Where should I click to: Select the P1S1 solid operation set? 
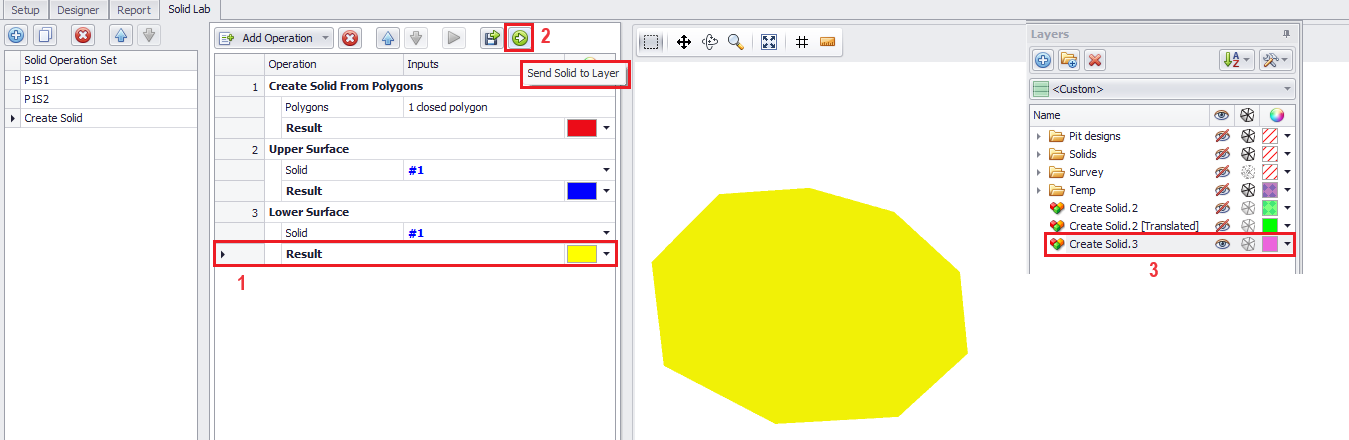(x=37, y=80)
